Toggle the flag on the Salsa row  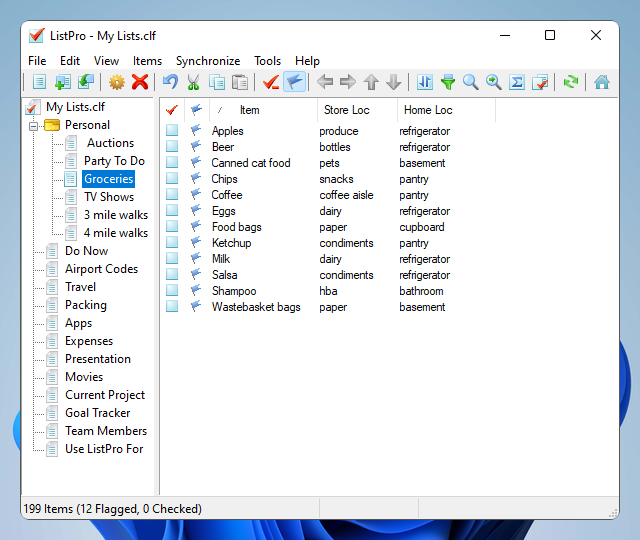click(196, 274)
